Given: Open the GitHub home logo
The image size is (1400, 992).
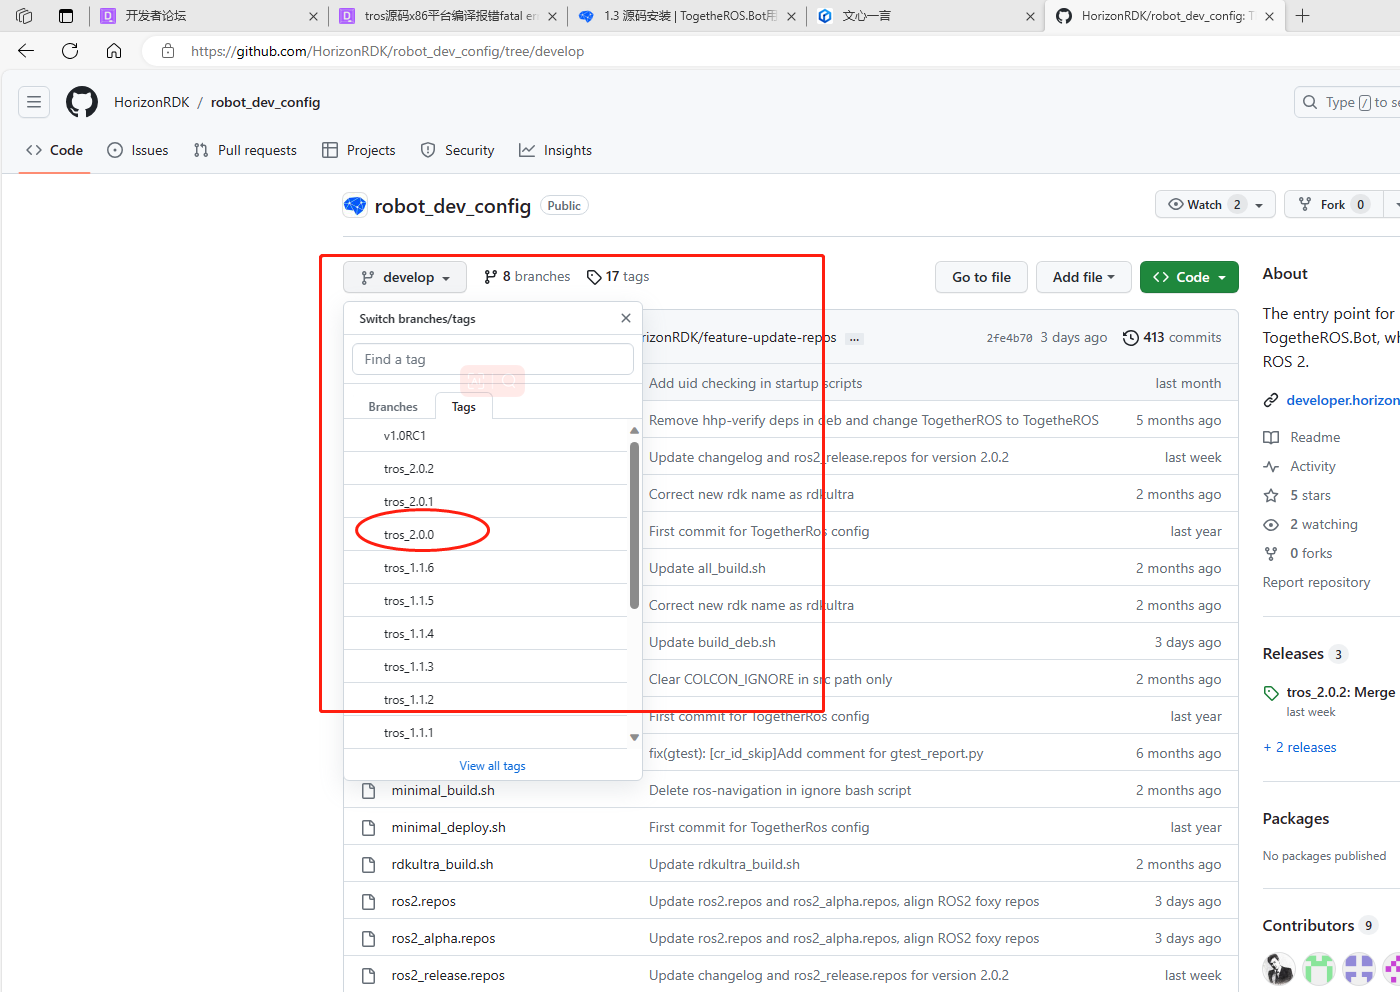Looking at the screenshot, I should (x=82, y=102).
